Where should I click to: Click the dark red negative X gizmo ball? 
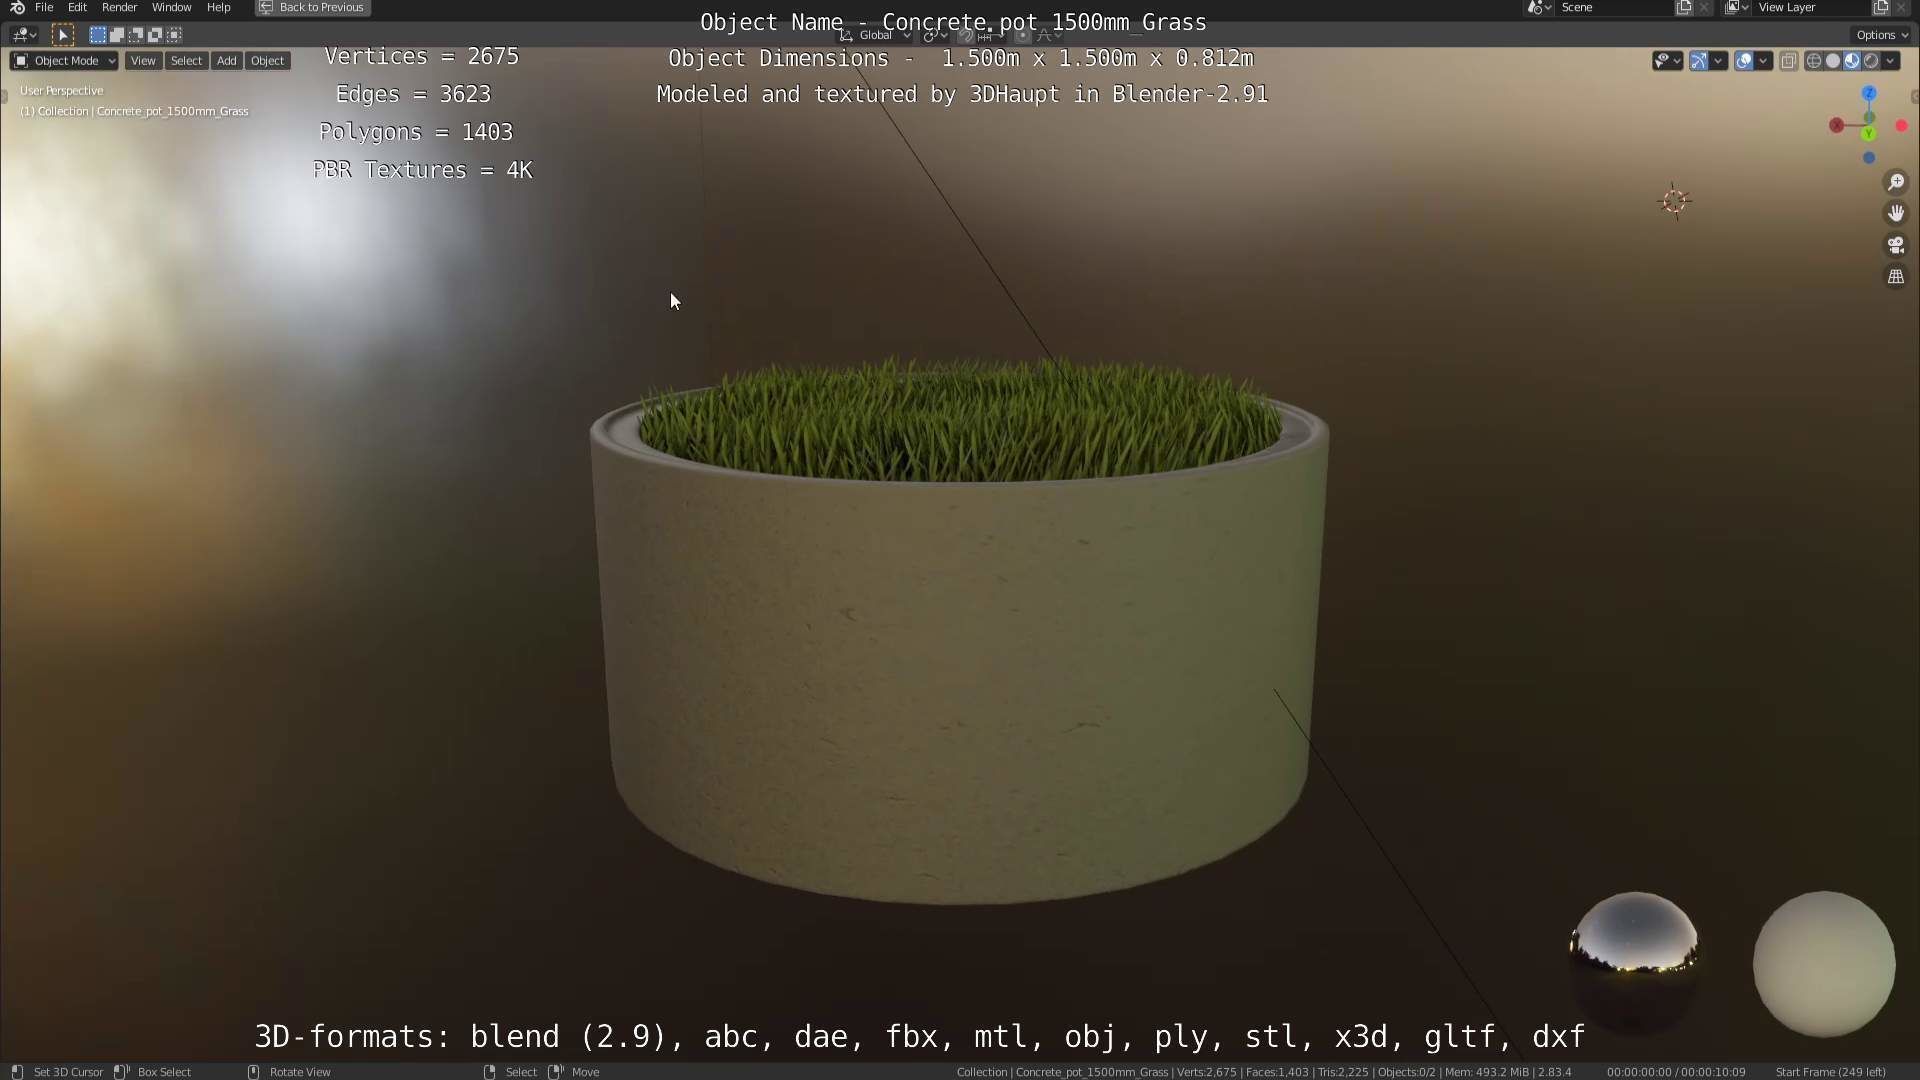pyautogui.click(x=1836, y=125)
